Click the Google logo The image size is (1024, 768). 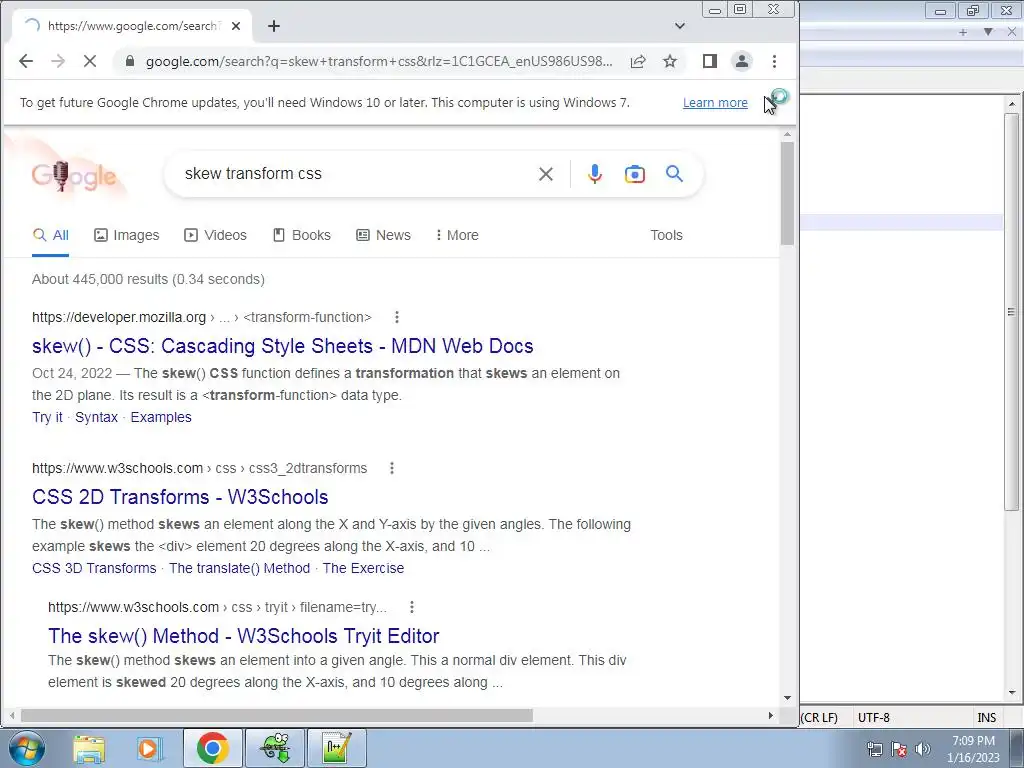coord(74,176)
